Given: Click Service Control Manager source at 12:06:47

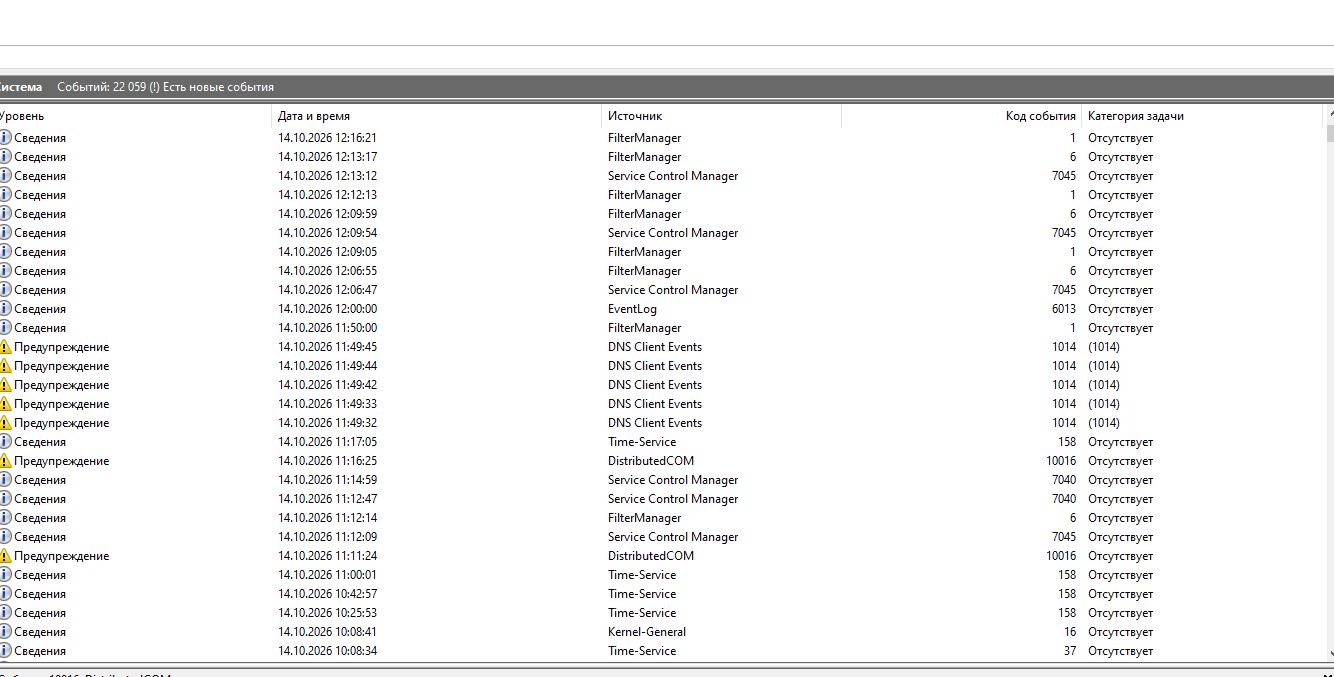Looking at the screenshot, I should click(673, 290).
